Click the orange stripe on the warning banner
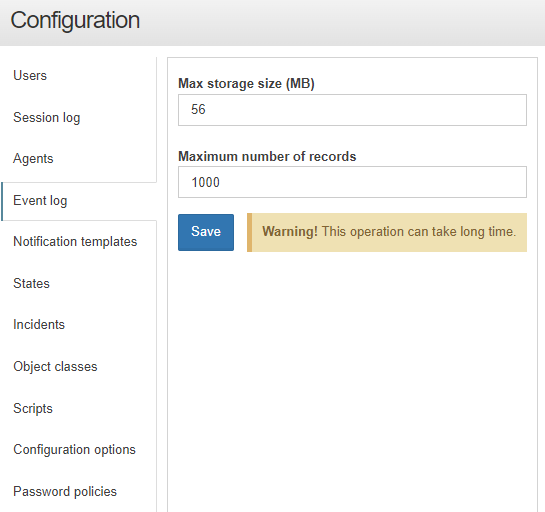 click(249, 232)
